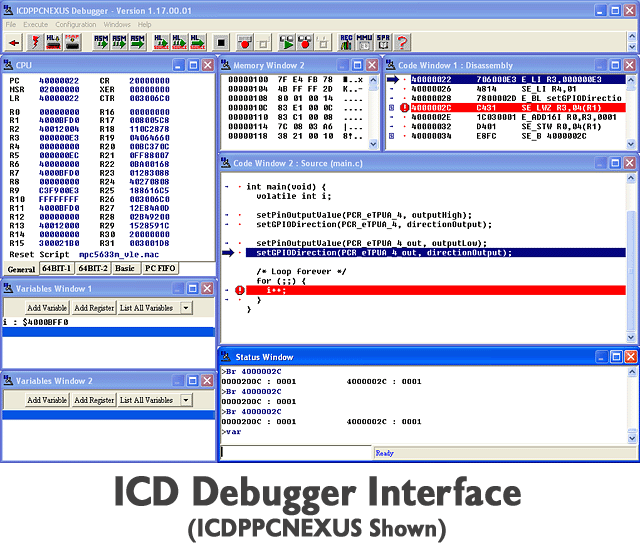Click Add Variable in Variables Window 2
640x543 pixels.
[47, 400]
